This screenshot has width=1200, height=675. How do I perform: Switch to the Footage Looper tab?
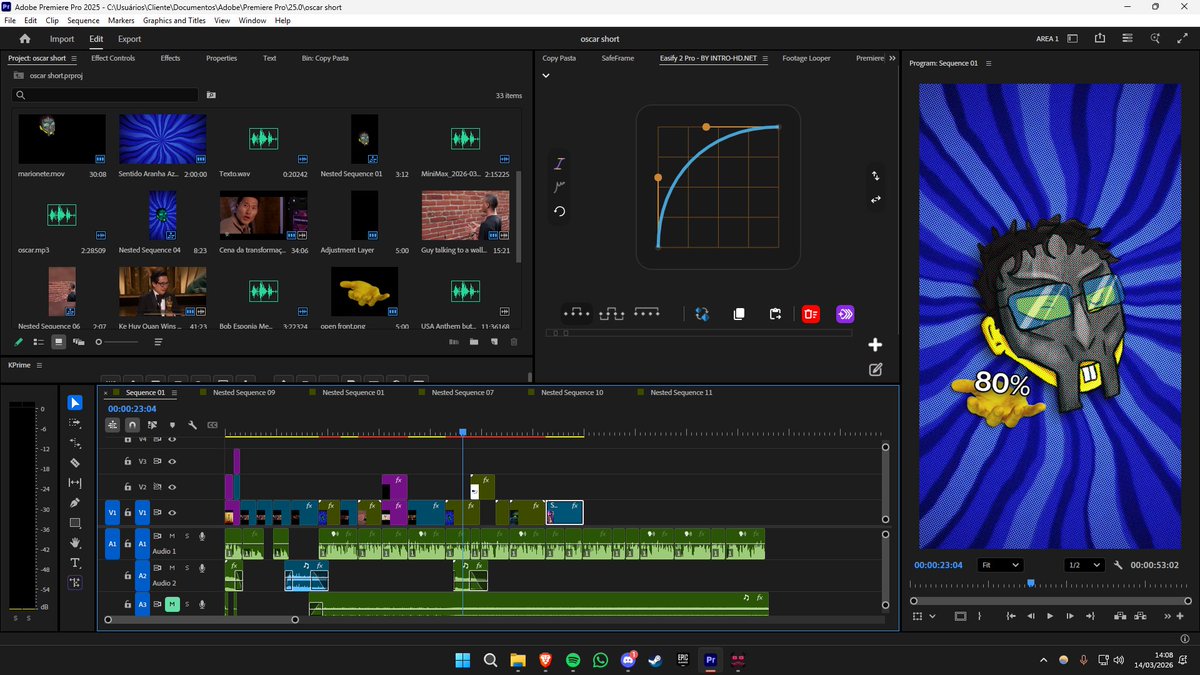pyautogui.click(x=806, y=58)
